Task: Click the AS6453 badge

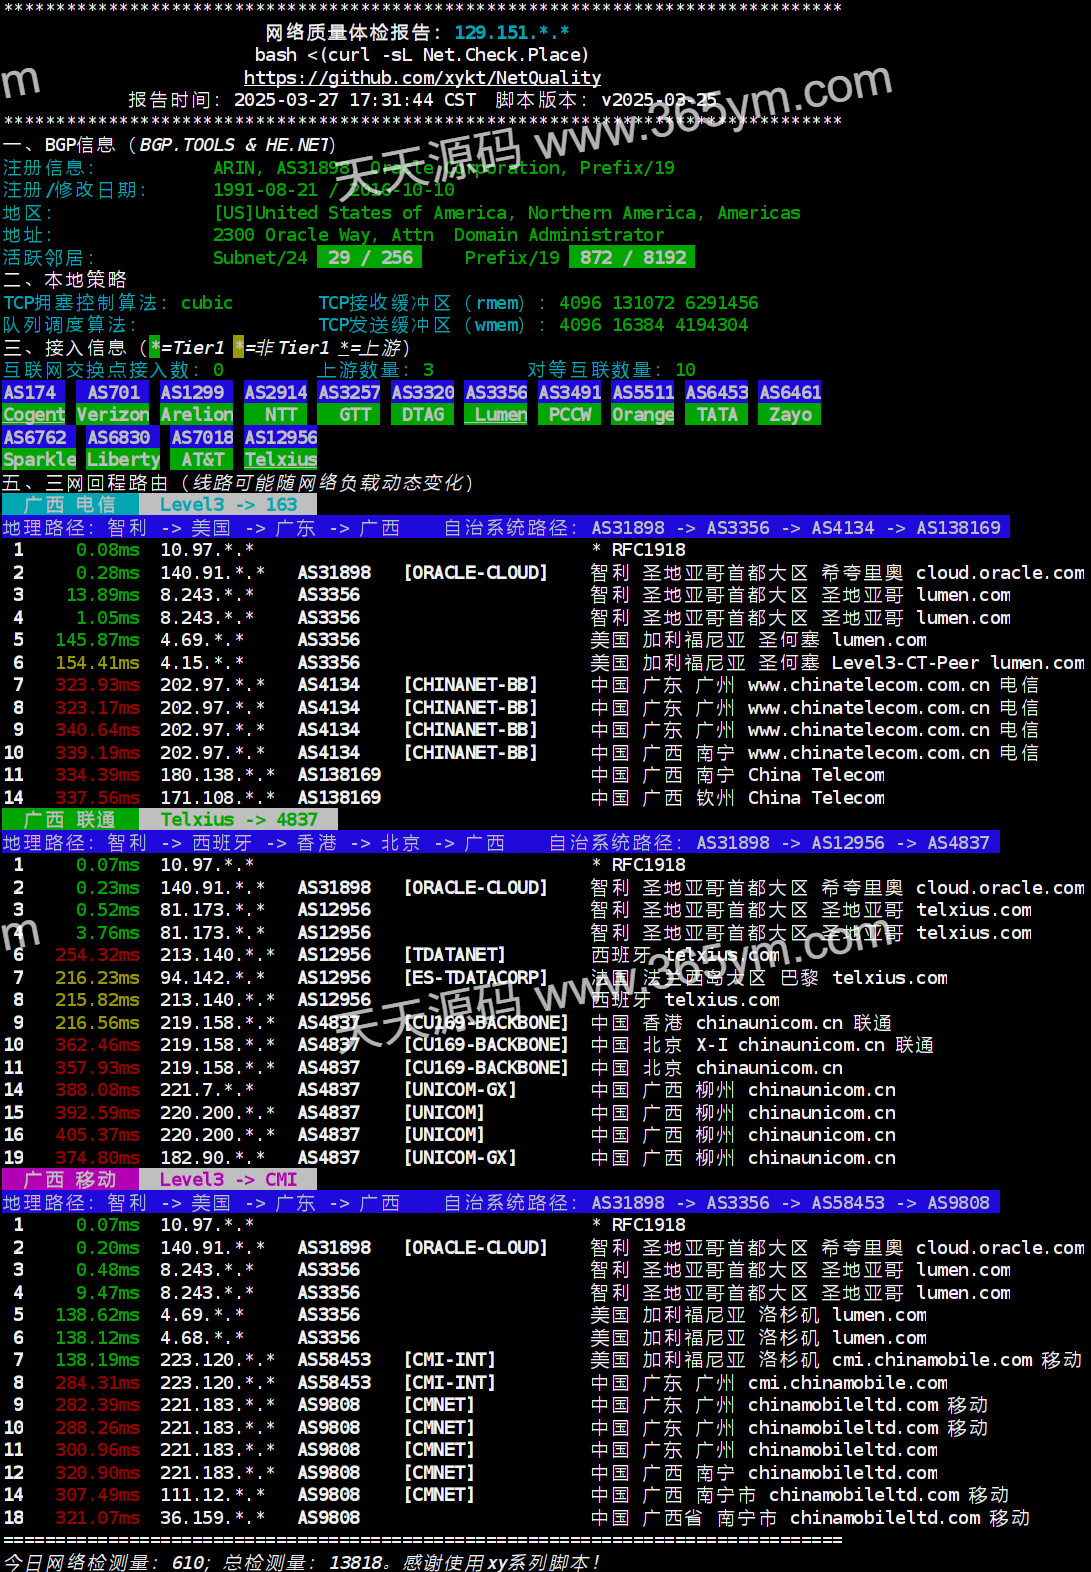Action: 717,393
